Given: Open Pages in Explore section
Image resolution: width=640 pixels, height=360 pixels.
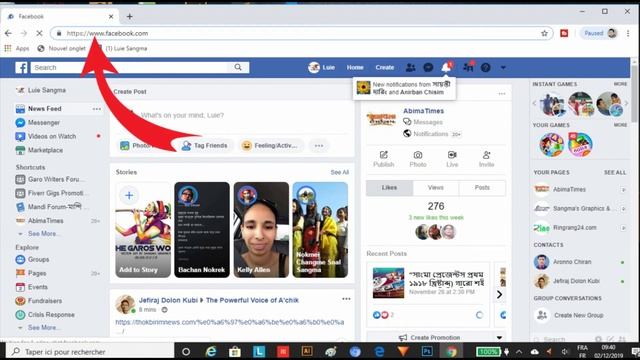Looking at the screenshot, I should click(31, 273).
